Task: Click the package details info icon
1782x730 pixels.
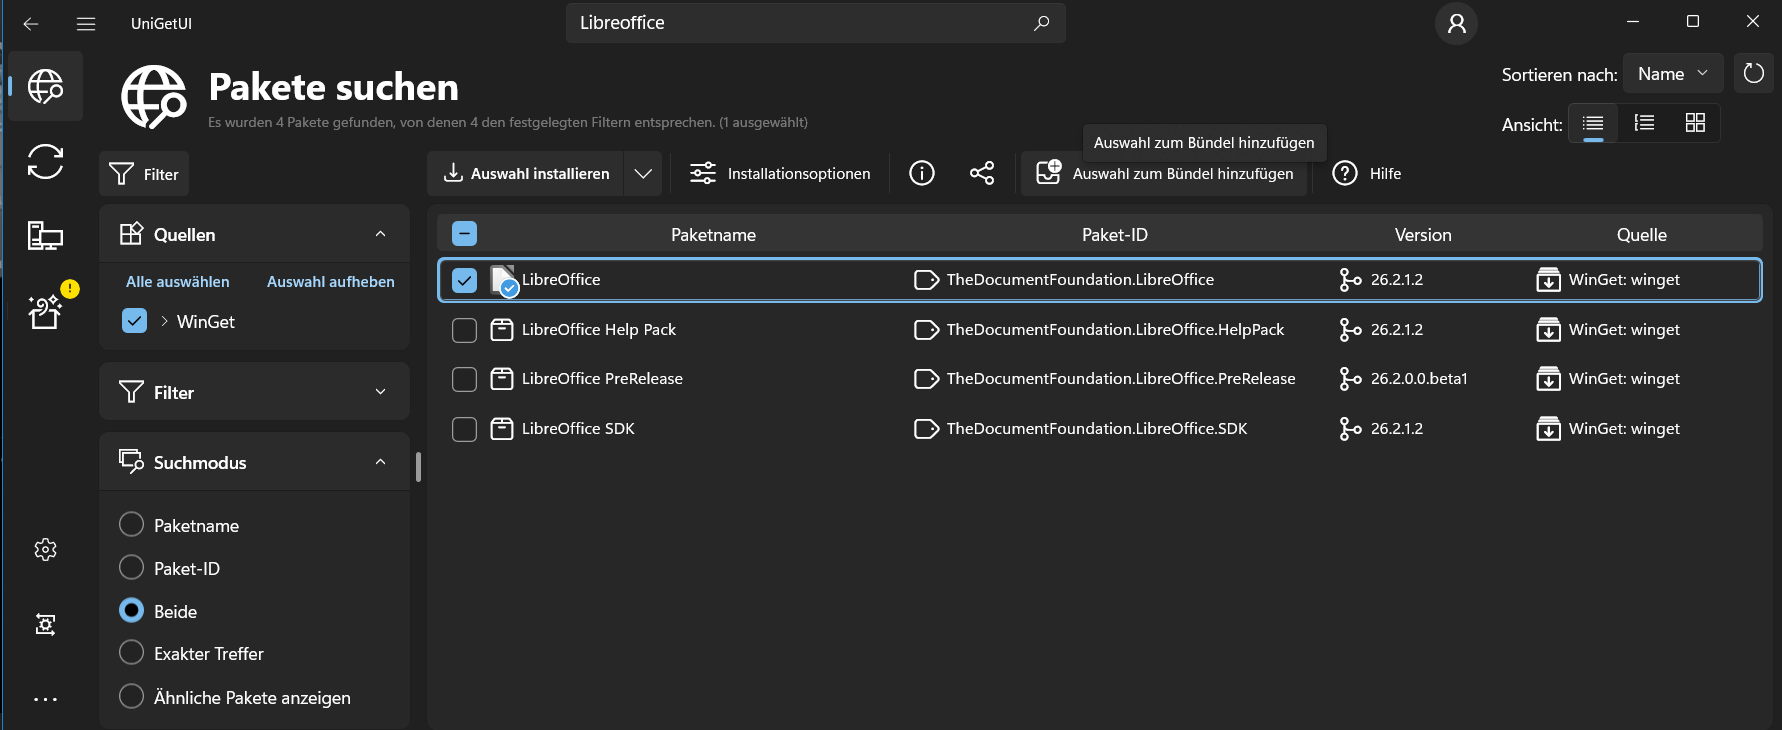Action: coord(921,173)
